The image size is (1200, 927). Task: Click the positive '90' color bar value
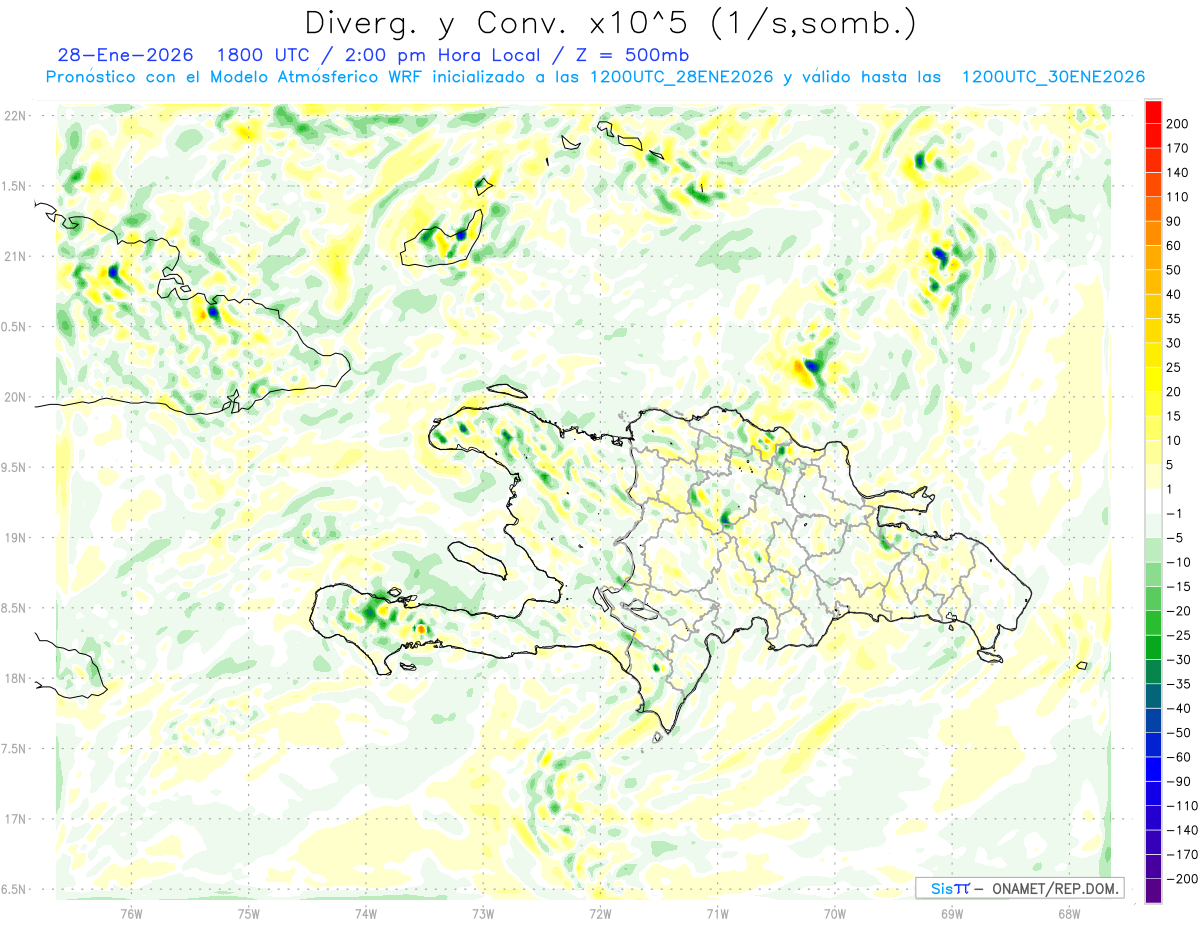pyautogui.click(x=1174, y=221)
